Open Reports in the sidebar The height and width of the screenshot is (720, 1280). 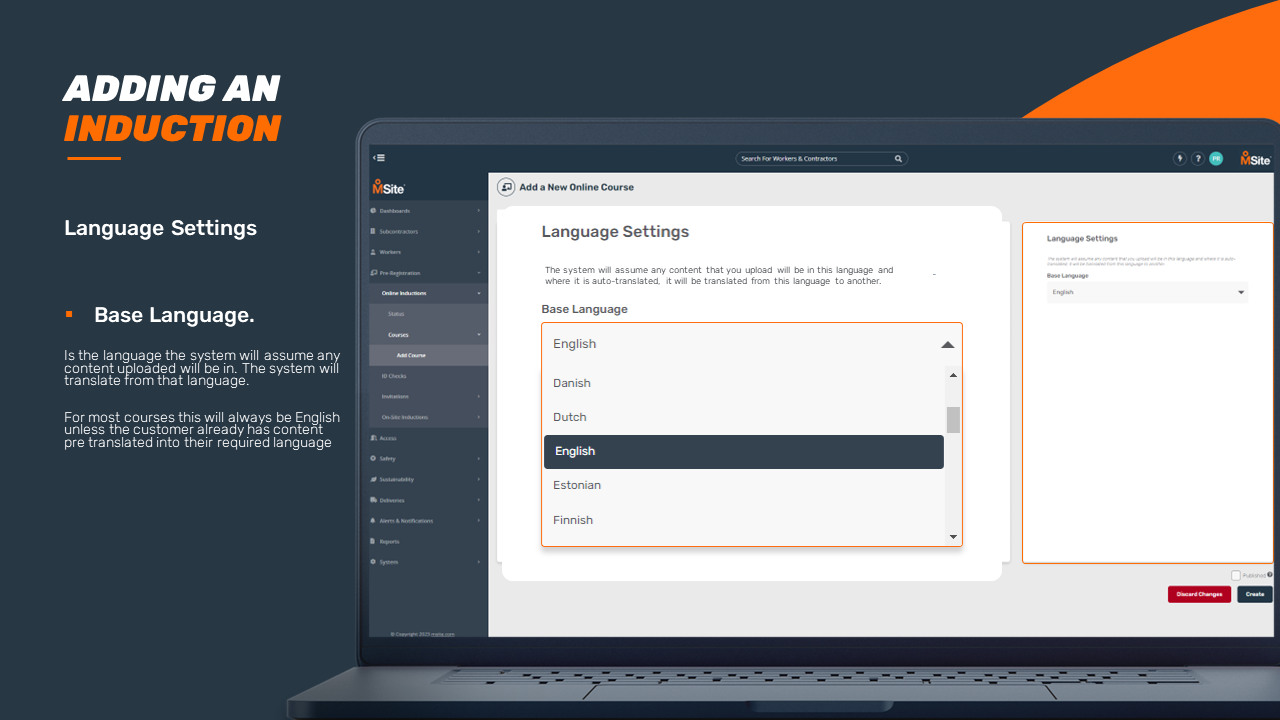tap(389, 542)
